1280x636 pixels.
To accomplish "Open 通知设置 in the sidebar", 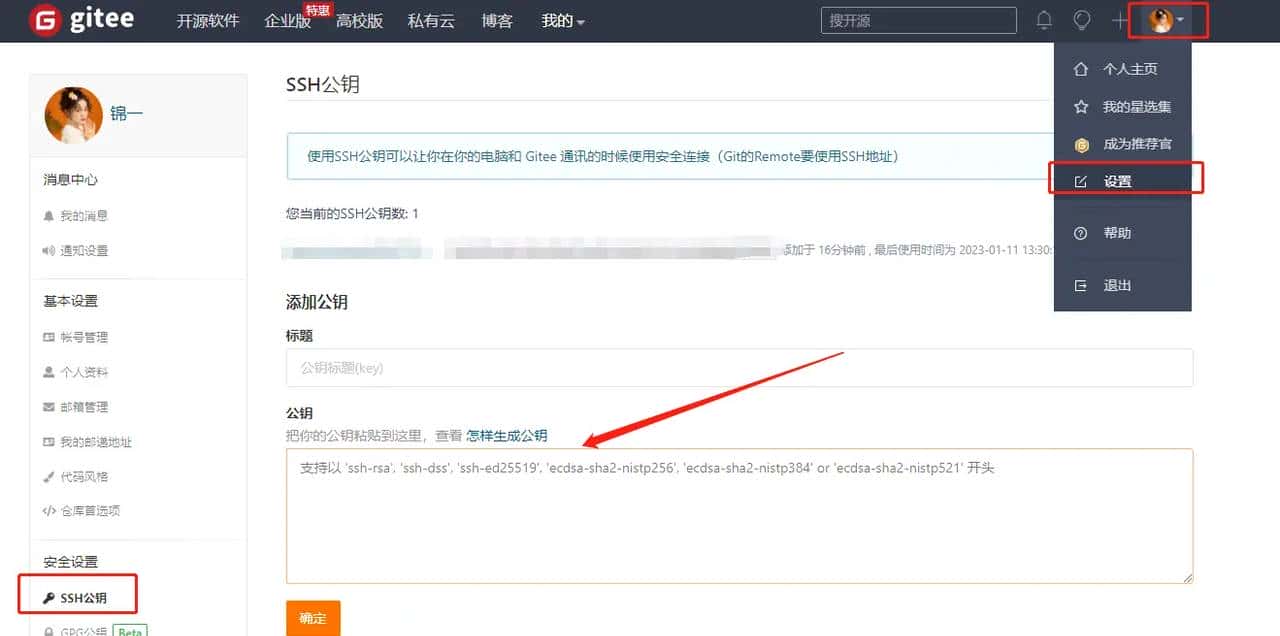I will (78, 250).
